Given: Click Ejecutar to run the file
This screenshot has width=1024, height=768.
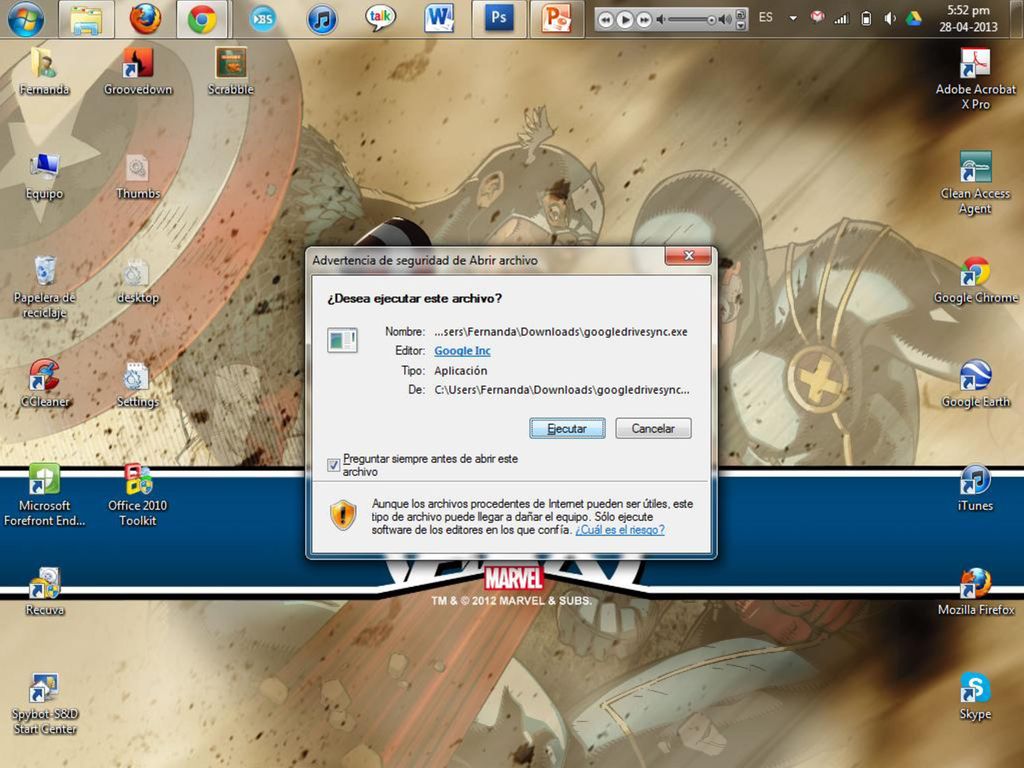Looking at the screenshot, I should (x=567, y=428).
